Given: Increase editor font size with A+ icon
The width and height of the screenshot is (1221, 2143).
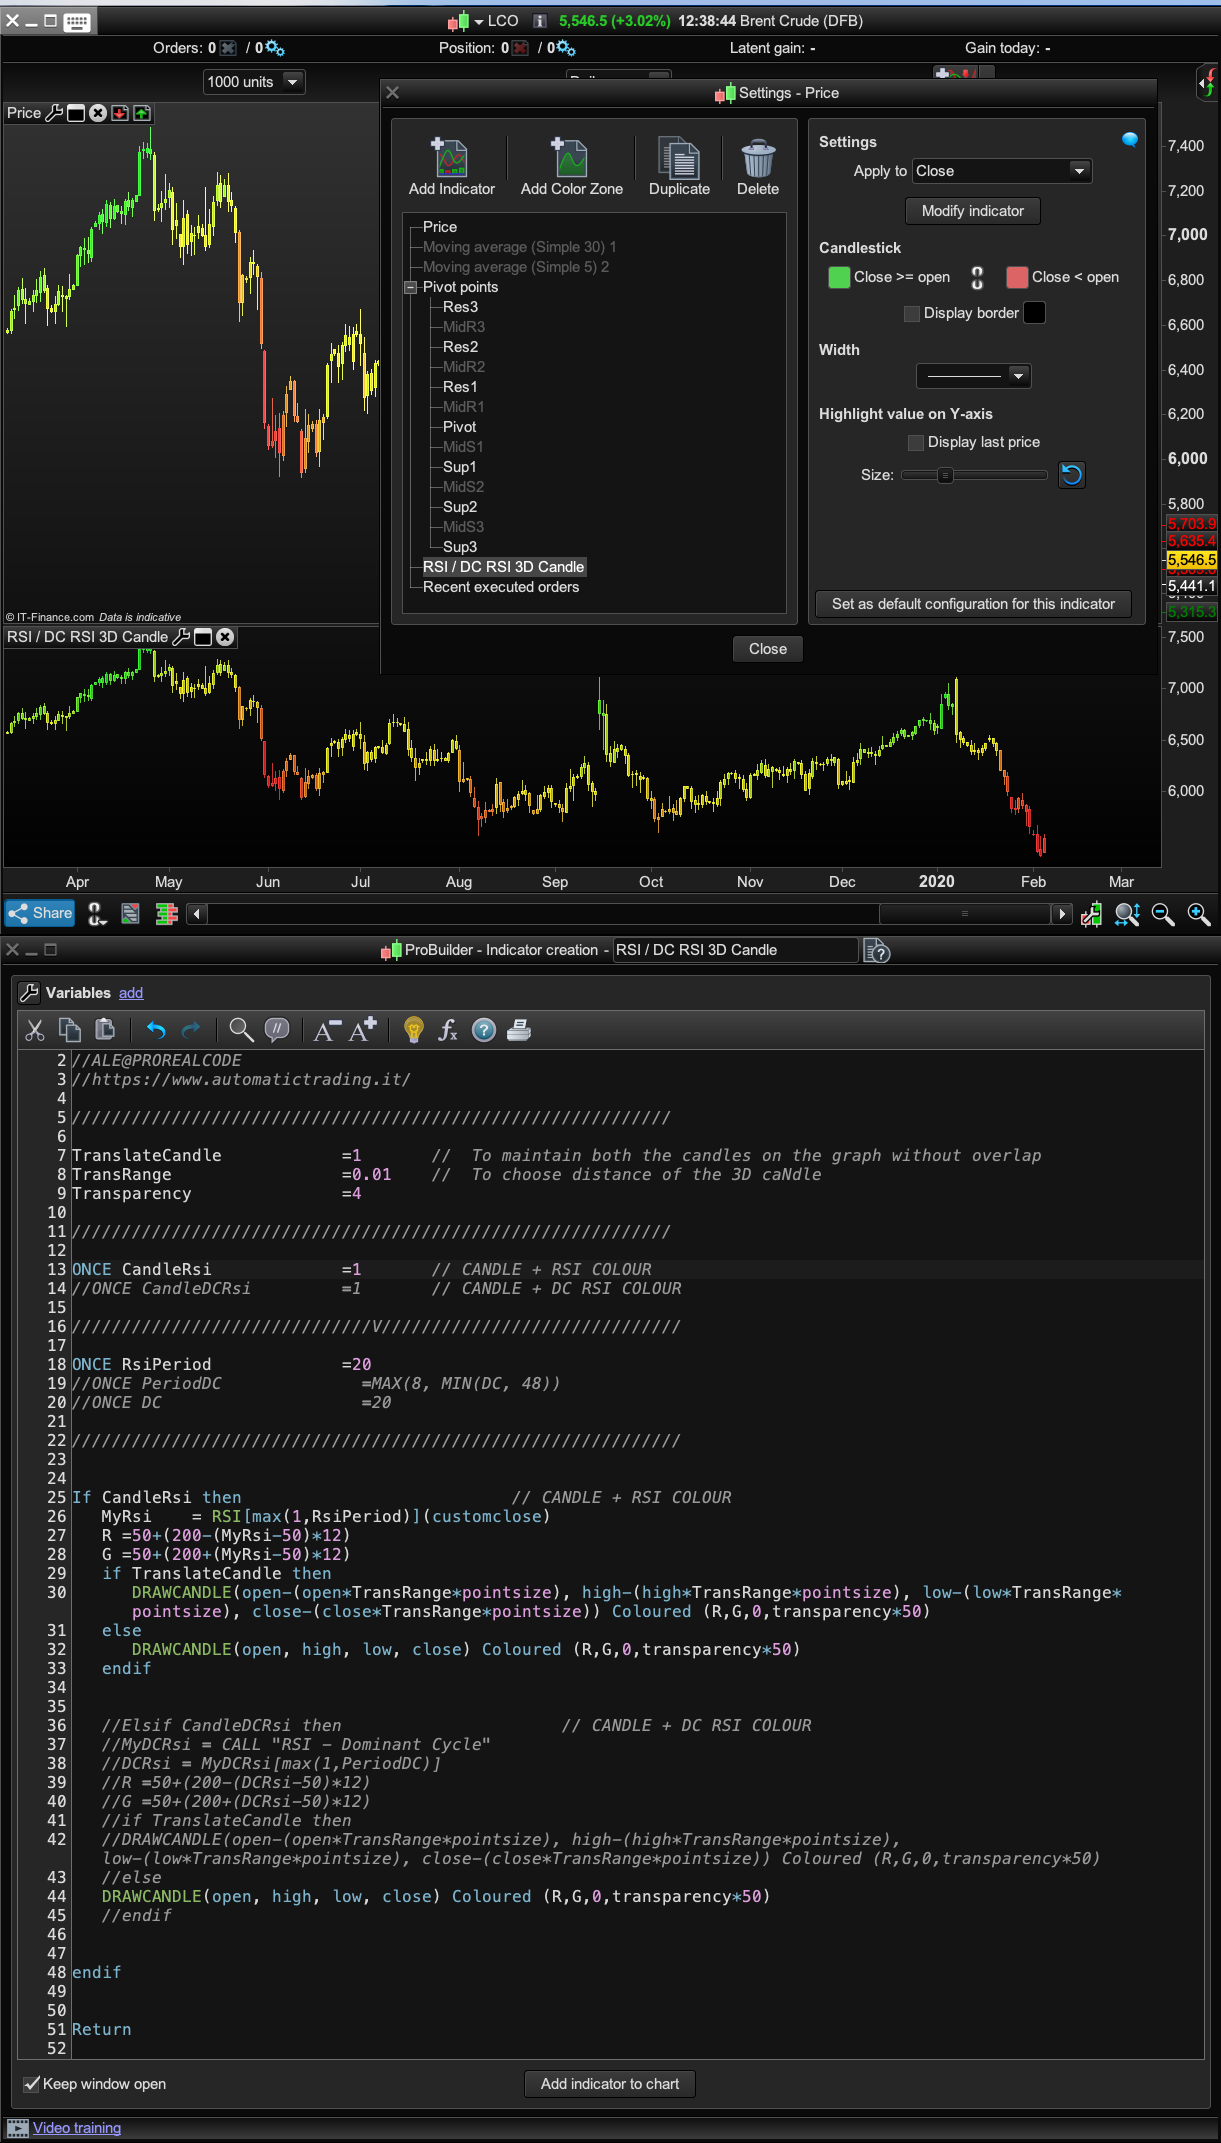Looking at the screenshot, I should [362, 1030].
